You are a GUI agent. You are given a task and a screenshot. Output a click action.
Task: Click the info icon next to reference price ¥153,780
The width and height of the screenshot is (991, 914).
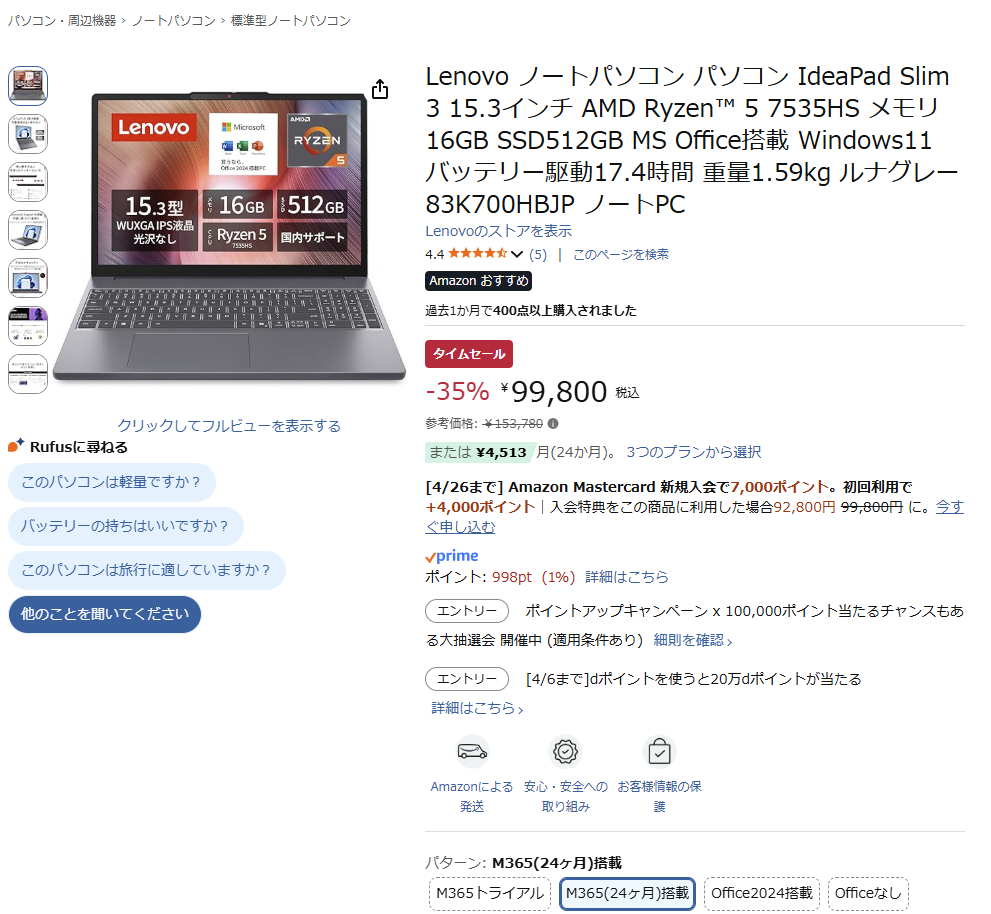[553, 424]
